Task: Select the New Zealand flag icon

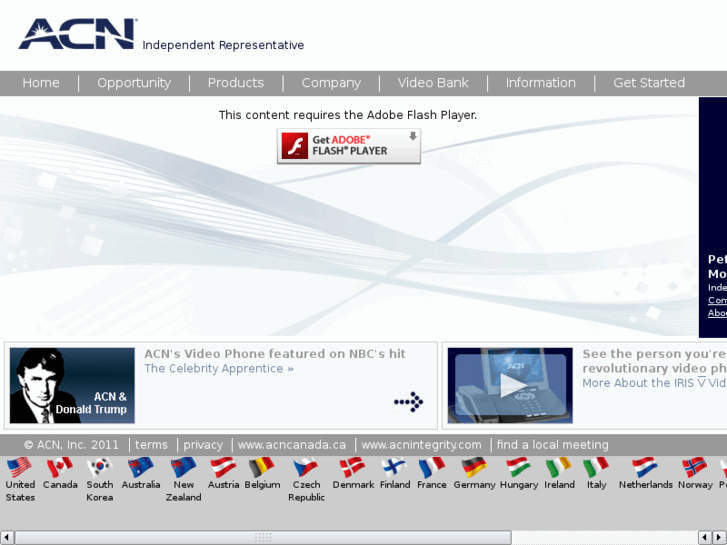Action: (184, 467)
